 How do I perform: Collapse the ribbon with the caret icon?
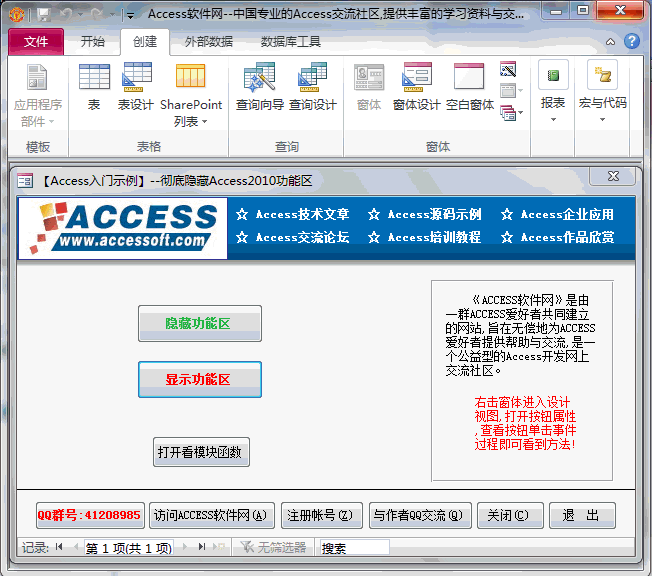[610, 42]
